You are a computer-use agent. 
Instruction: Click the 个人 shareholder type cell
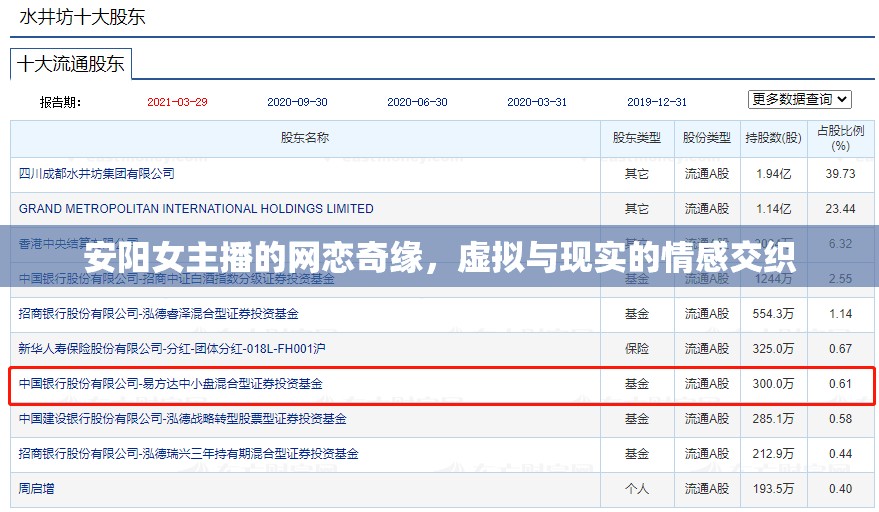coord(637,488)
